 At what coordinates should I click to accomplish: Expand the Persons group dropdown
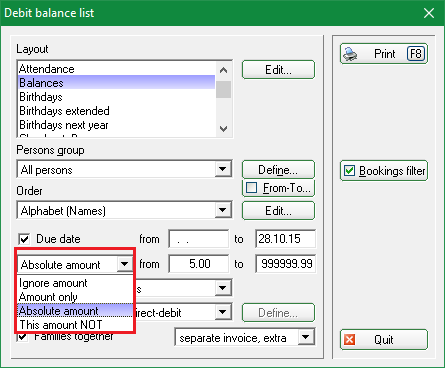tap(223, 169)
